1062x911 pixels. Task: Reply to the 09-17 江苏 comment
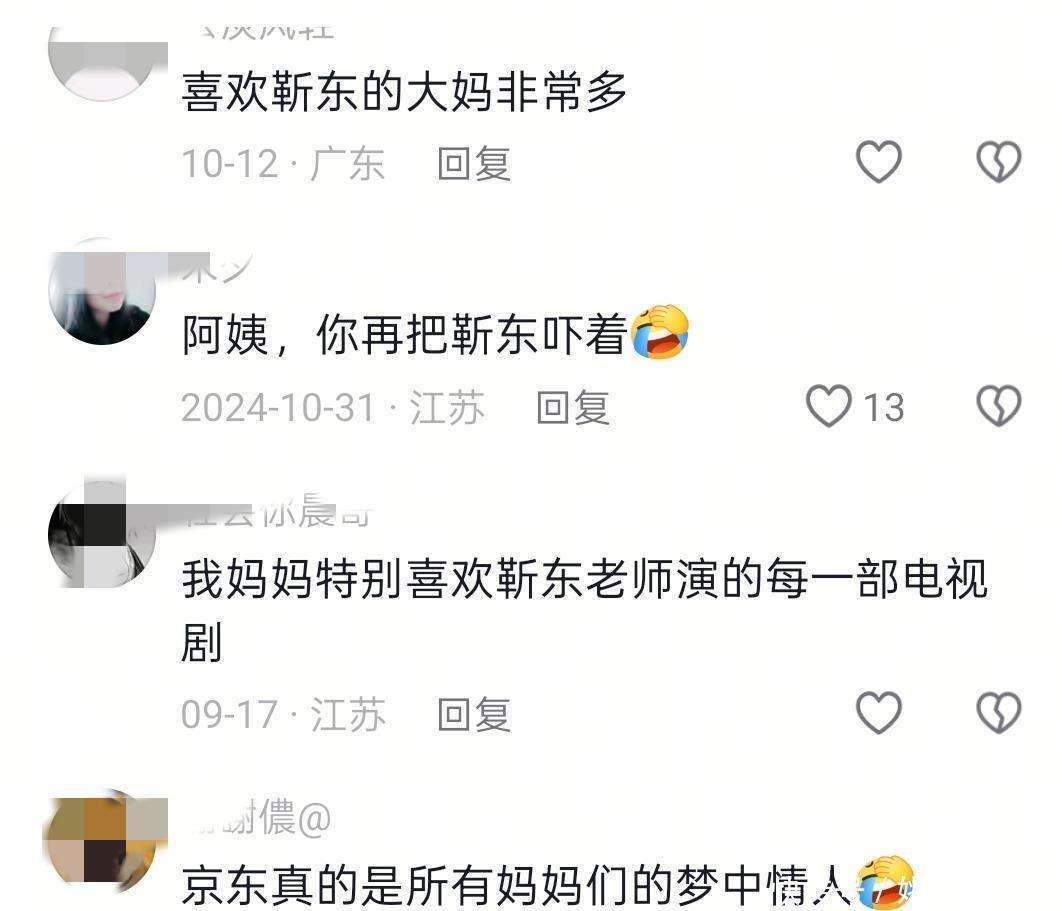473,715
